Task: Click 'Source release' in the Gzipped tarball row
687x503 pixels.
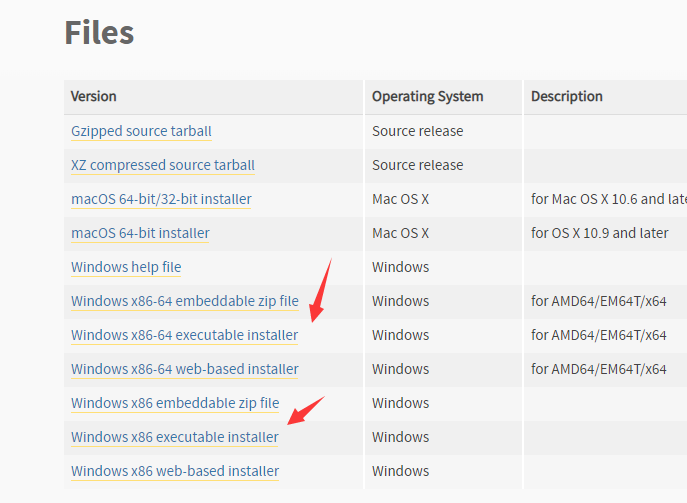Action: [417, 131]
